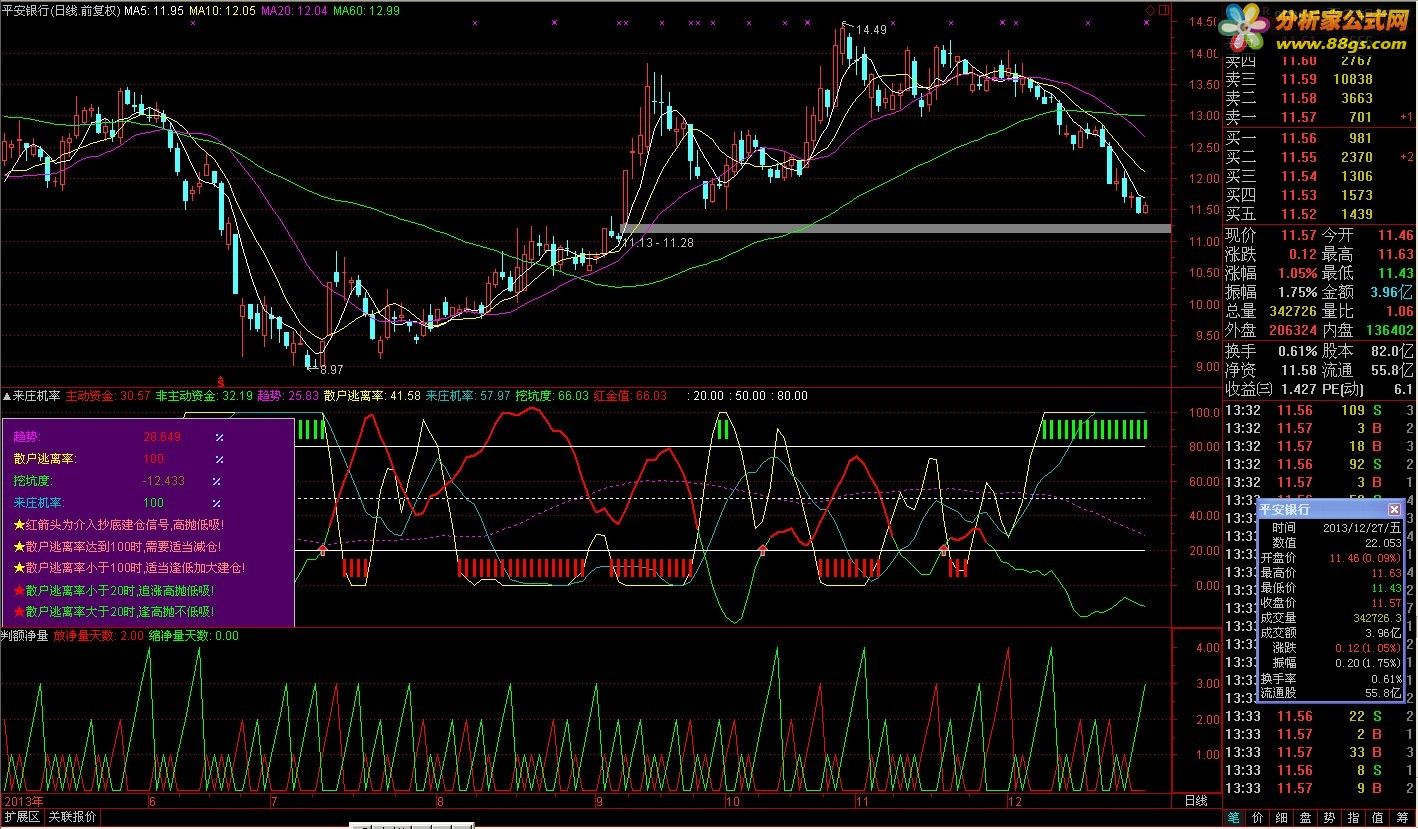Switch to the 笔 tab

1233,818
